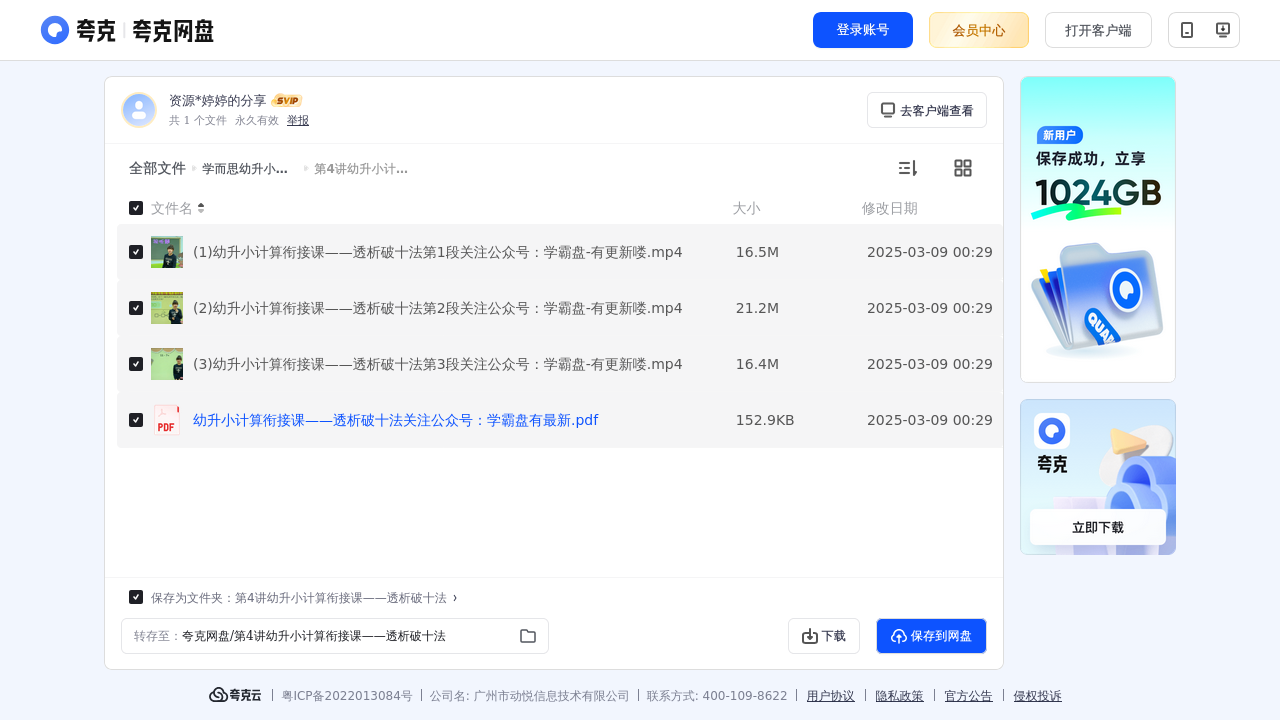Click the (3) 第3段 mp4 file name
Screen dimensions: 1280x720
(x=438, y=364)
